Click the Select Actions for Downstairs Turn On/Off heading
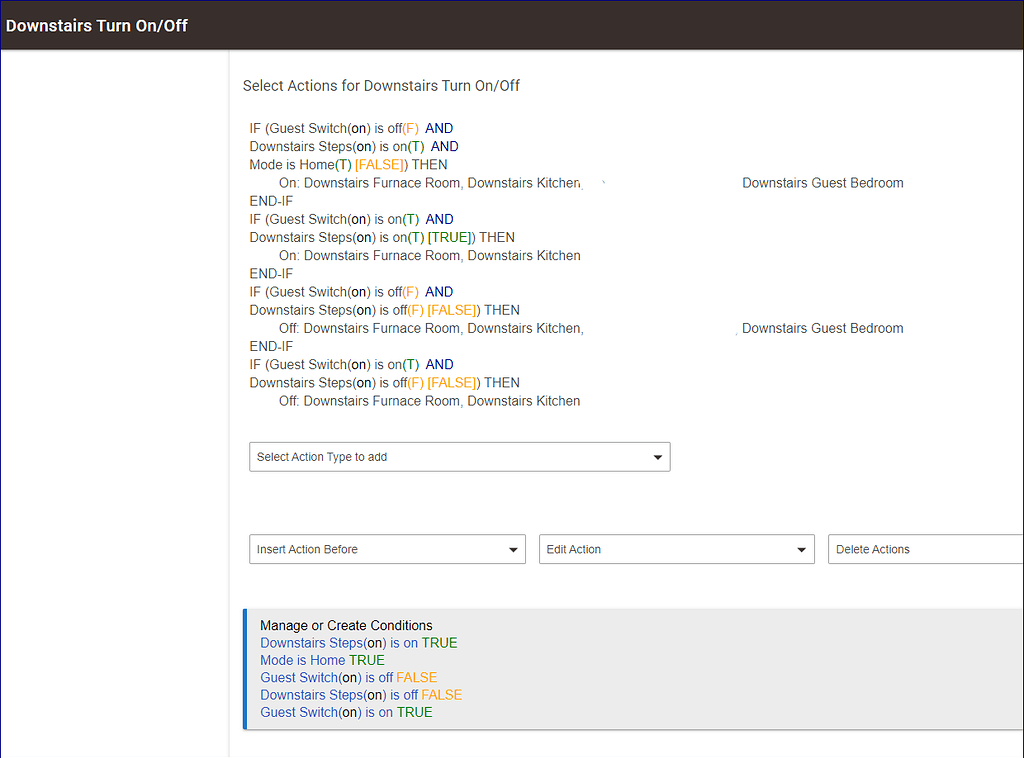 pos(381,86)
